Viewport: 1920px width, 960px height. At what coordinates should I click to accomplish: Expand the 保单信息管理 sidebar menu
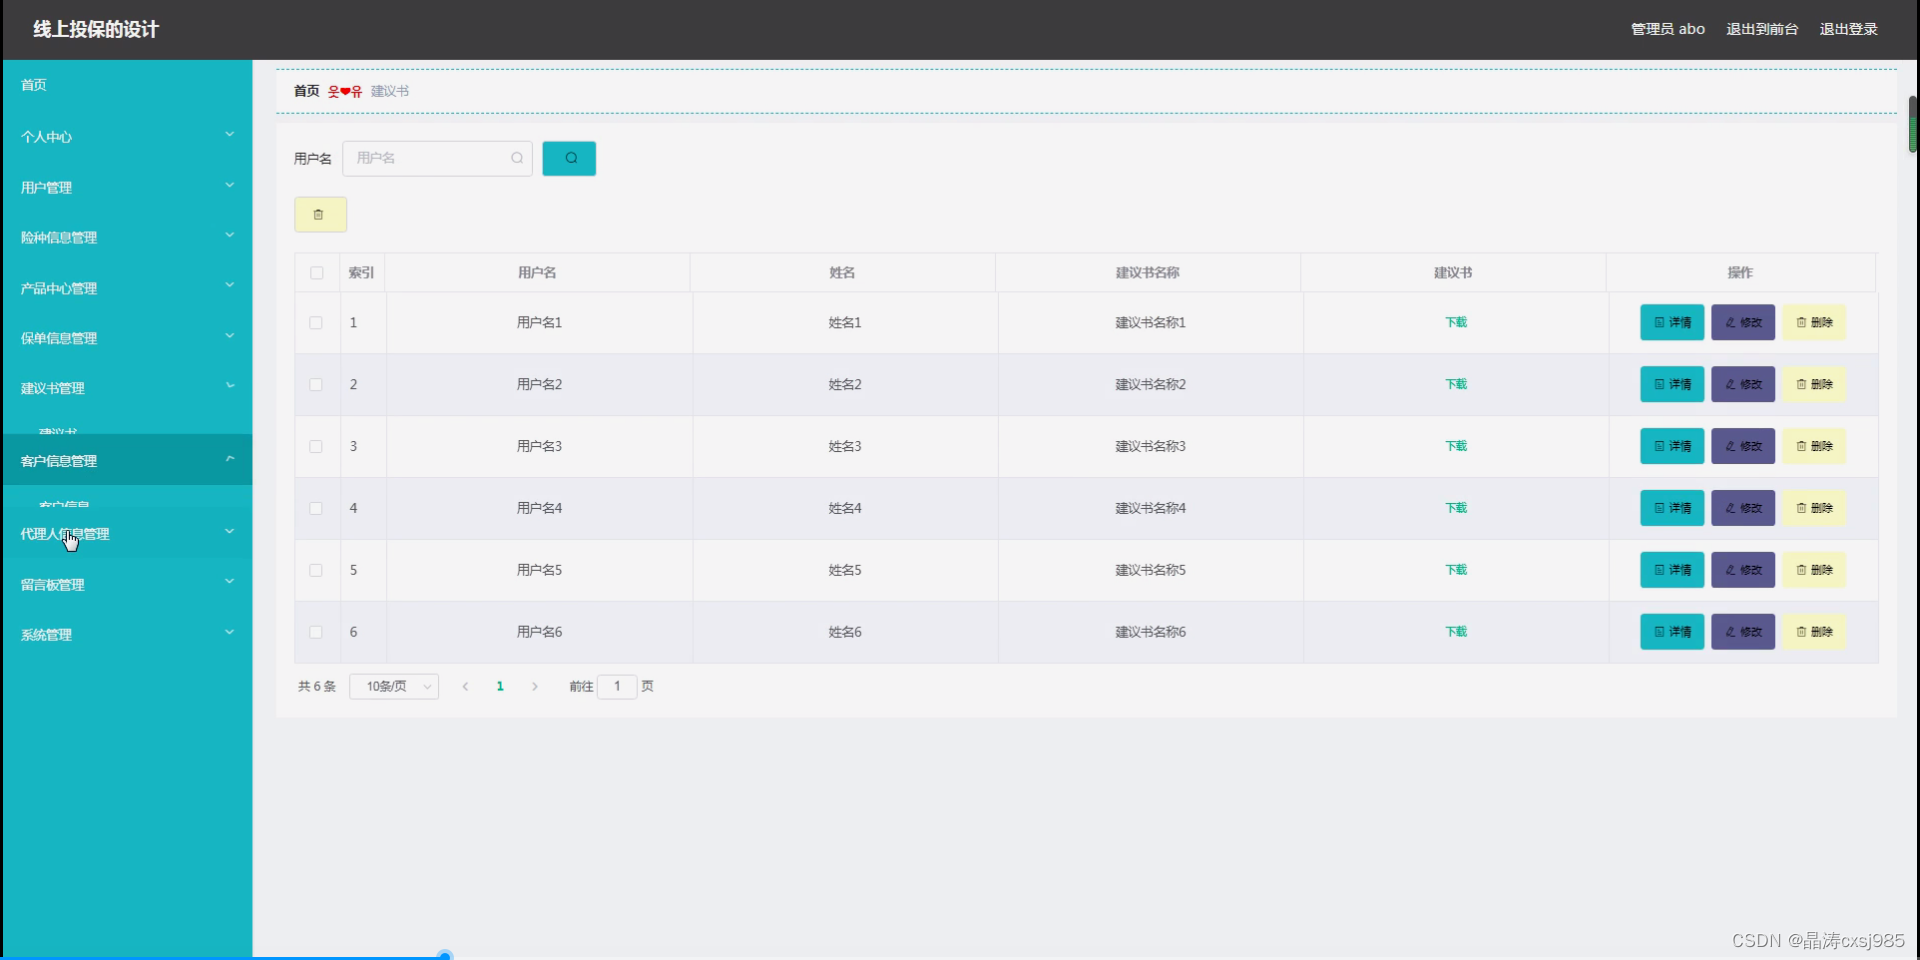[x=127, y=338]
